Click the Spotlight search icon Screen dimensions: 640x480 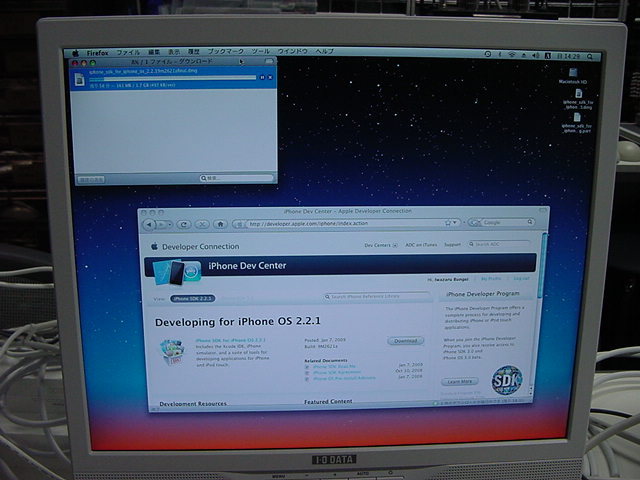click(x=590, y=56)
